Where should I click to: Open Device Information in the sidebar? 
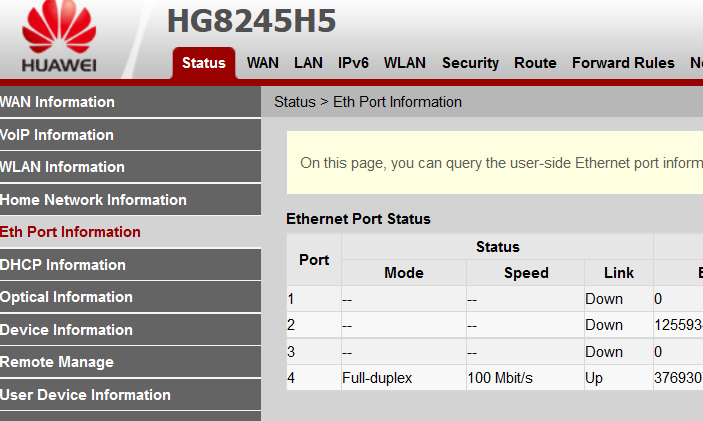(130, 330)
